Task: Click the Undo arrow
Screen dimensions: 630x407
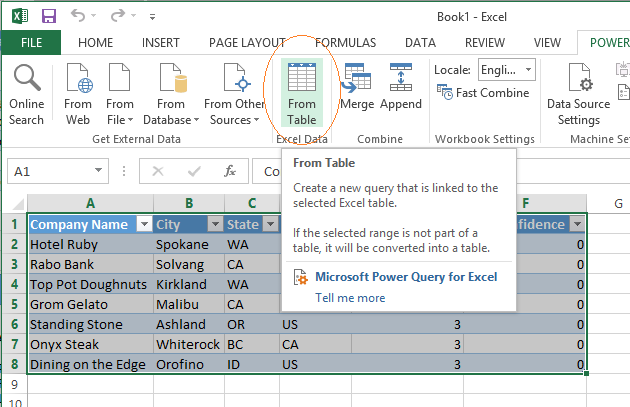Action: click(78, 16)
